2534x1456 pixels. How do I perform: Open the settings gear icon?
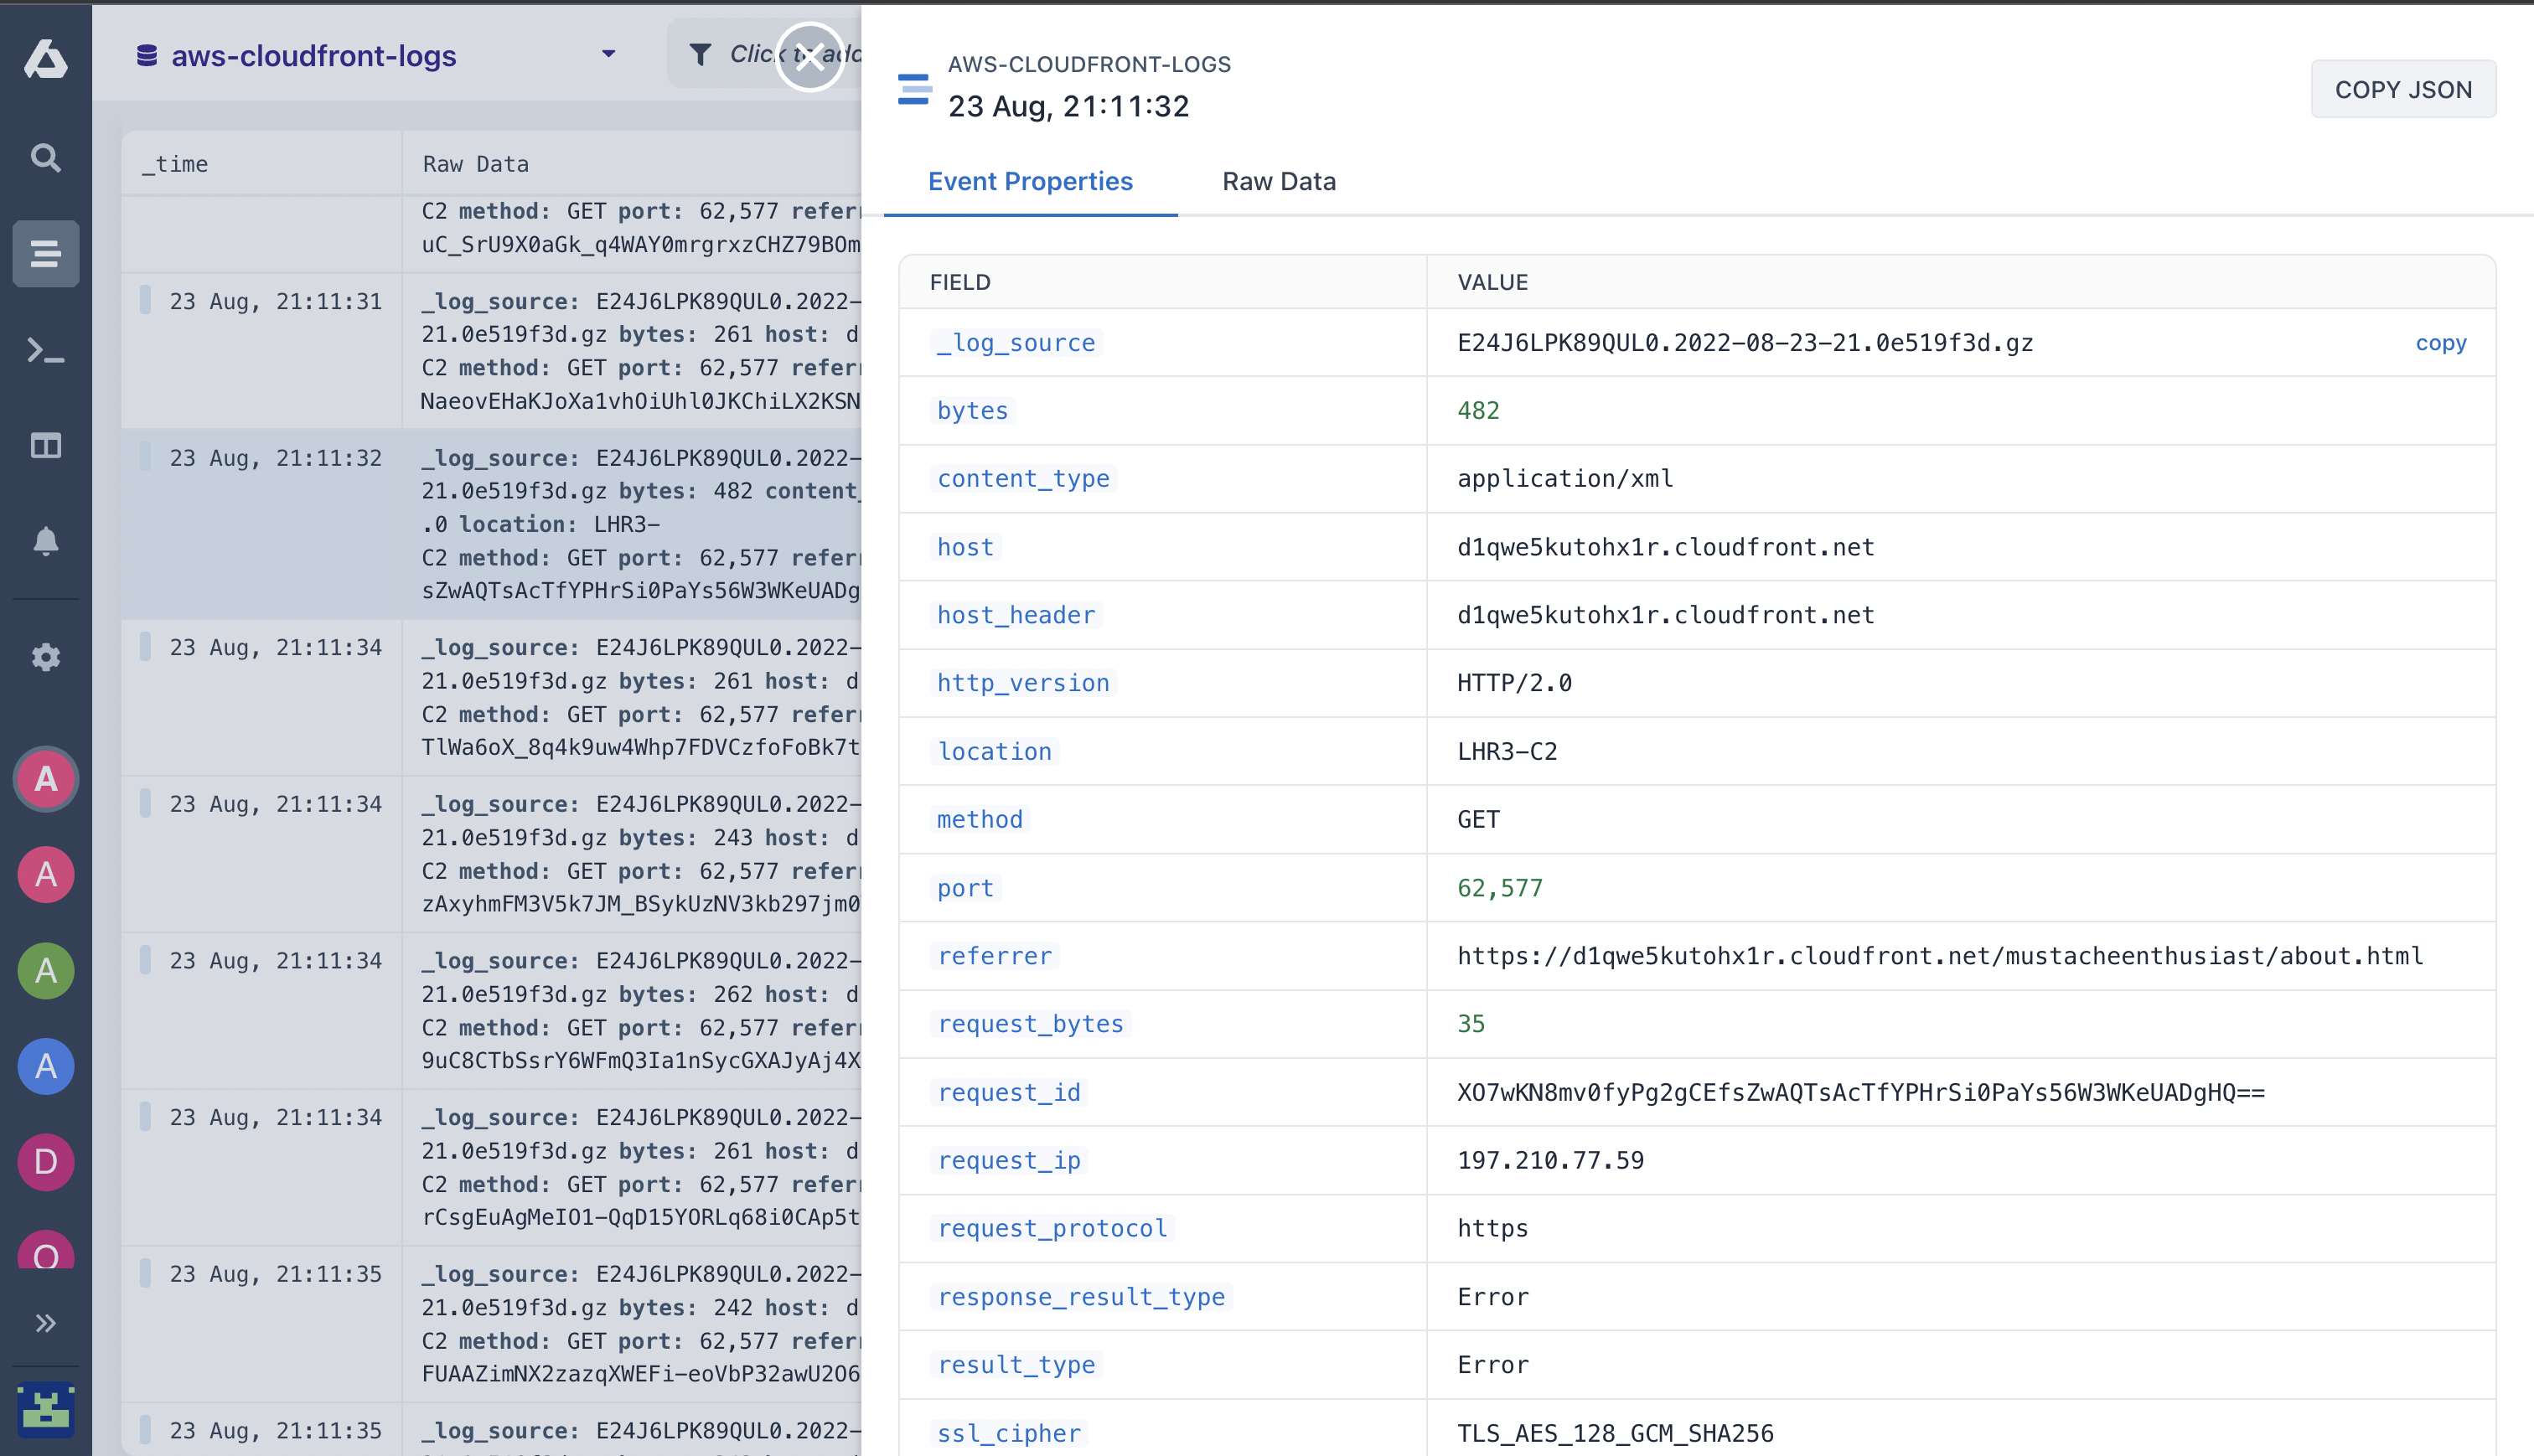click(x=45, y=657)
